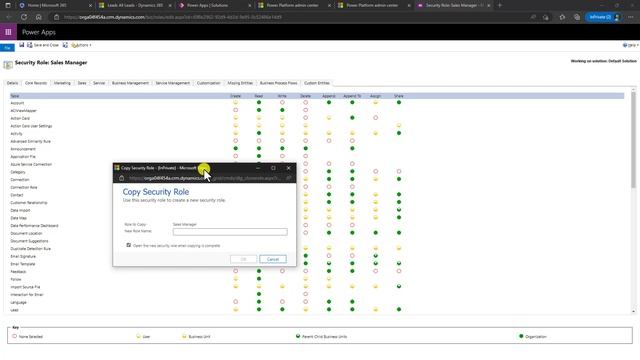The width and height of the screenshot is (640, 360).
Task: Click the Append To column header
Action: [x=352, y=96]
